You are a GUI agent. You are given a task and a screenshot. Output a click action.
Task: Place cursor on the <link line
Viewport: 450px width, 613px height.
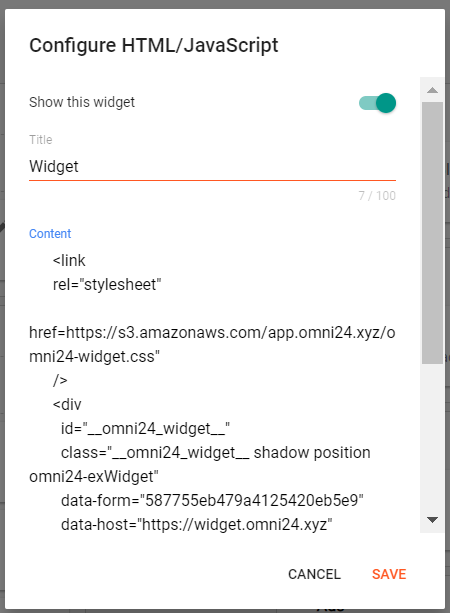(69, 261)
